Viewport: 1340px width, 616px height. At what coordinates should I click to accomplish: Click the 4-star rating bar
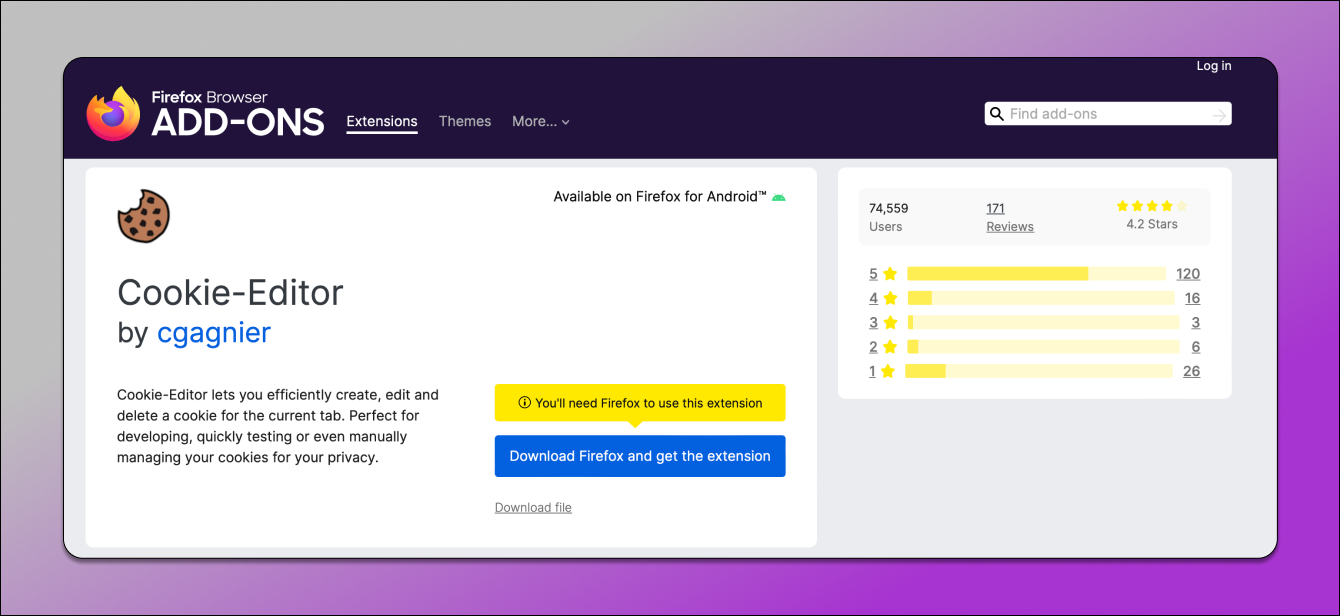(1041, 298)
